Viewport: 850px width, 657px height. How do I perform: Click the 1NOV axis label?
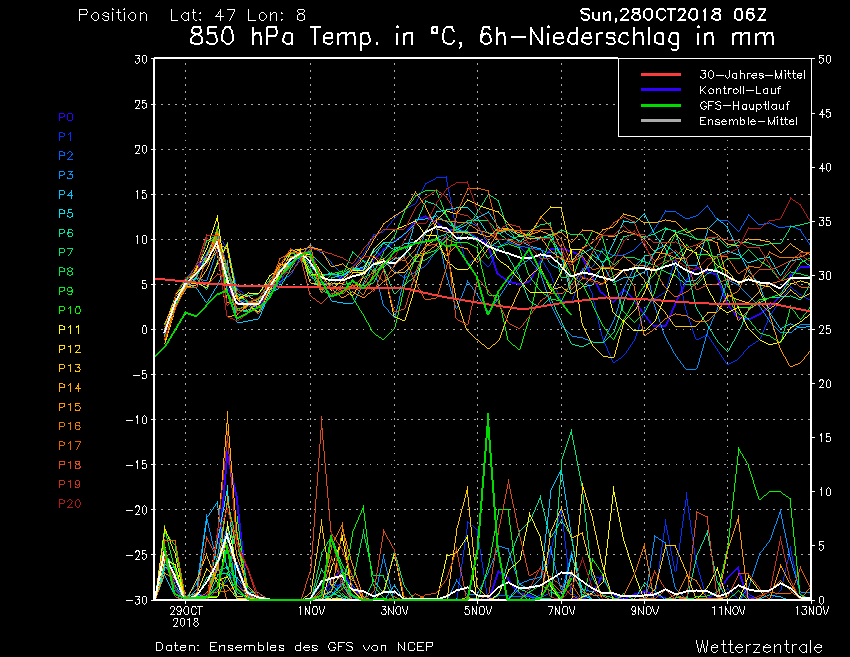[311, 611]
